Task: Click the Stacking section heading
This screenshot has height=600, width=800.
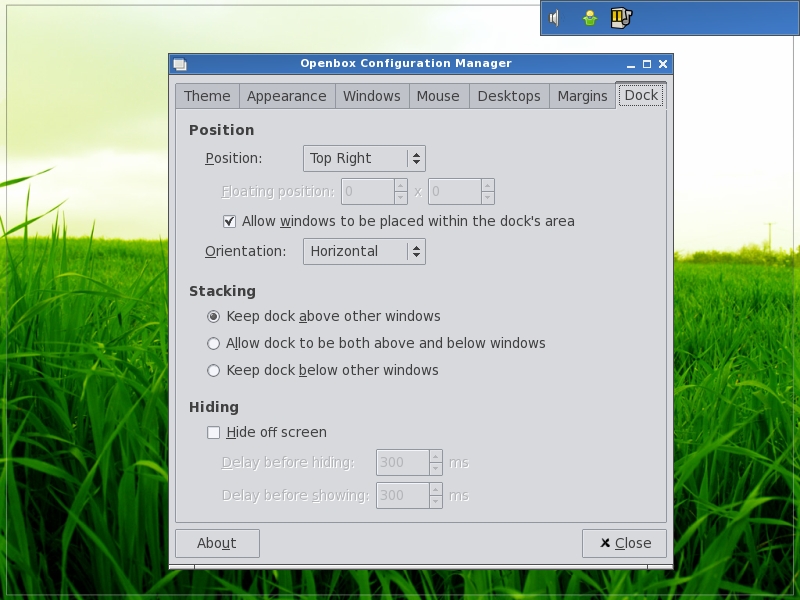Action: pyautogui.click(x=222, y=291)
